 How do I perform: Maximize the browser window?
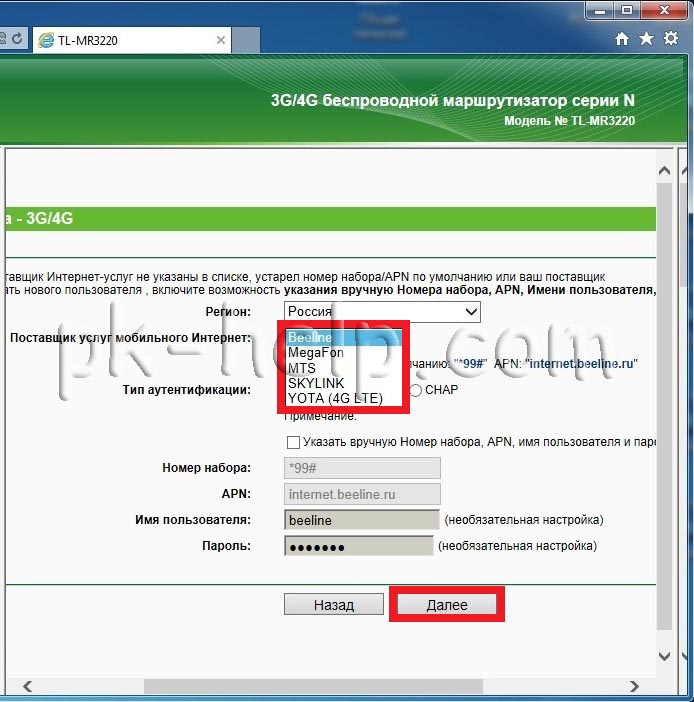tap(627, 11)
